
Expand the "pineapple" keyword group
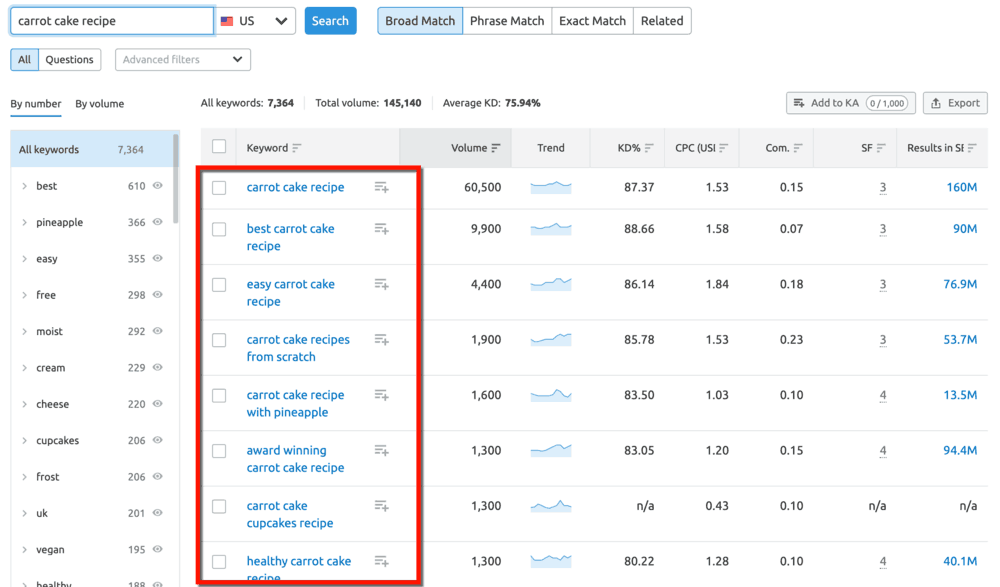tap(26, 222)
